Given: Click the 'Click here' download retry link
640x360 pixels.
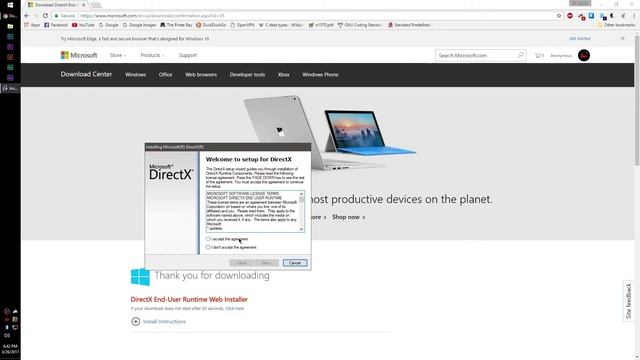Looking at the screenshot, I should 234,309.
